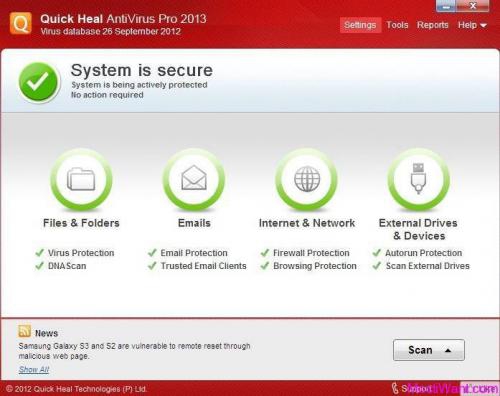
Task: Click the Virus database date text
Action: tap(111, 32)
